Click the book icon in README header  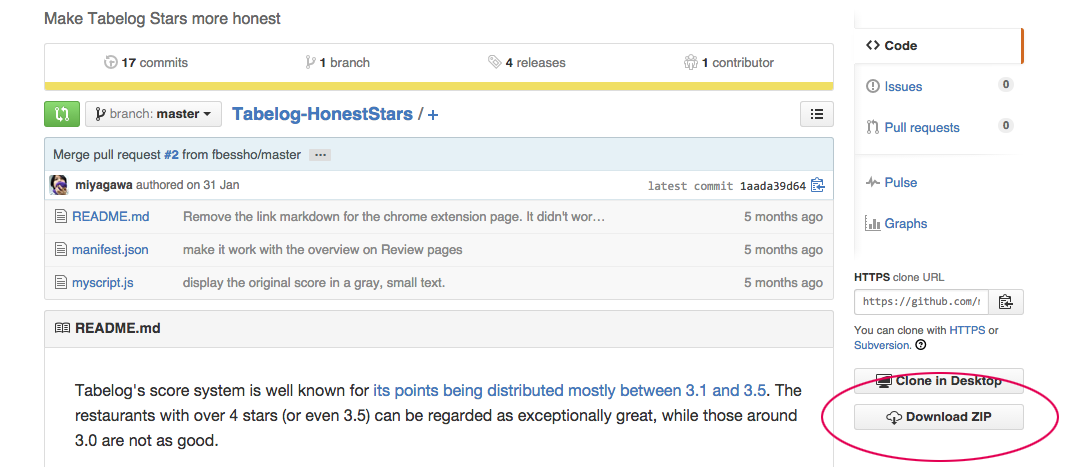(62, 328)
